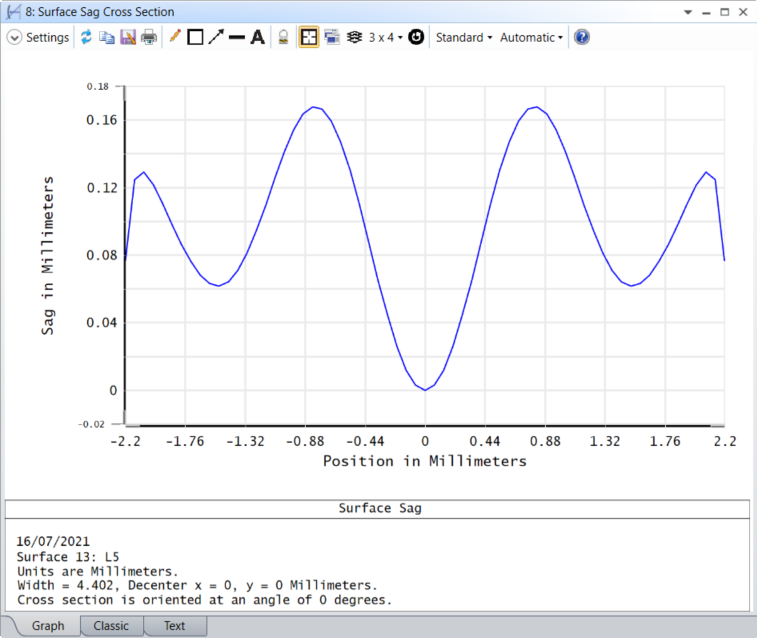Open help with question mark icon
The width and height of the screenshot is (757, 638).
point(582,37)
